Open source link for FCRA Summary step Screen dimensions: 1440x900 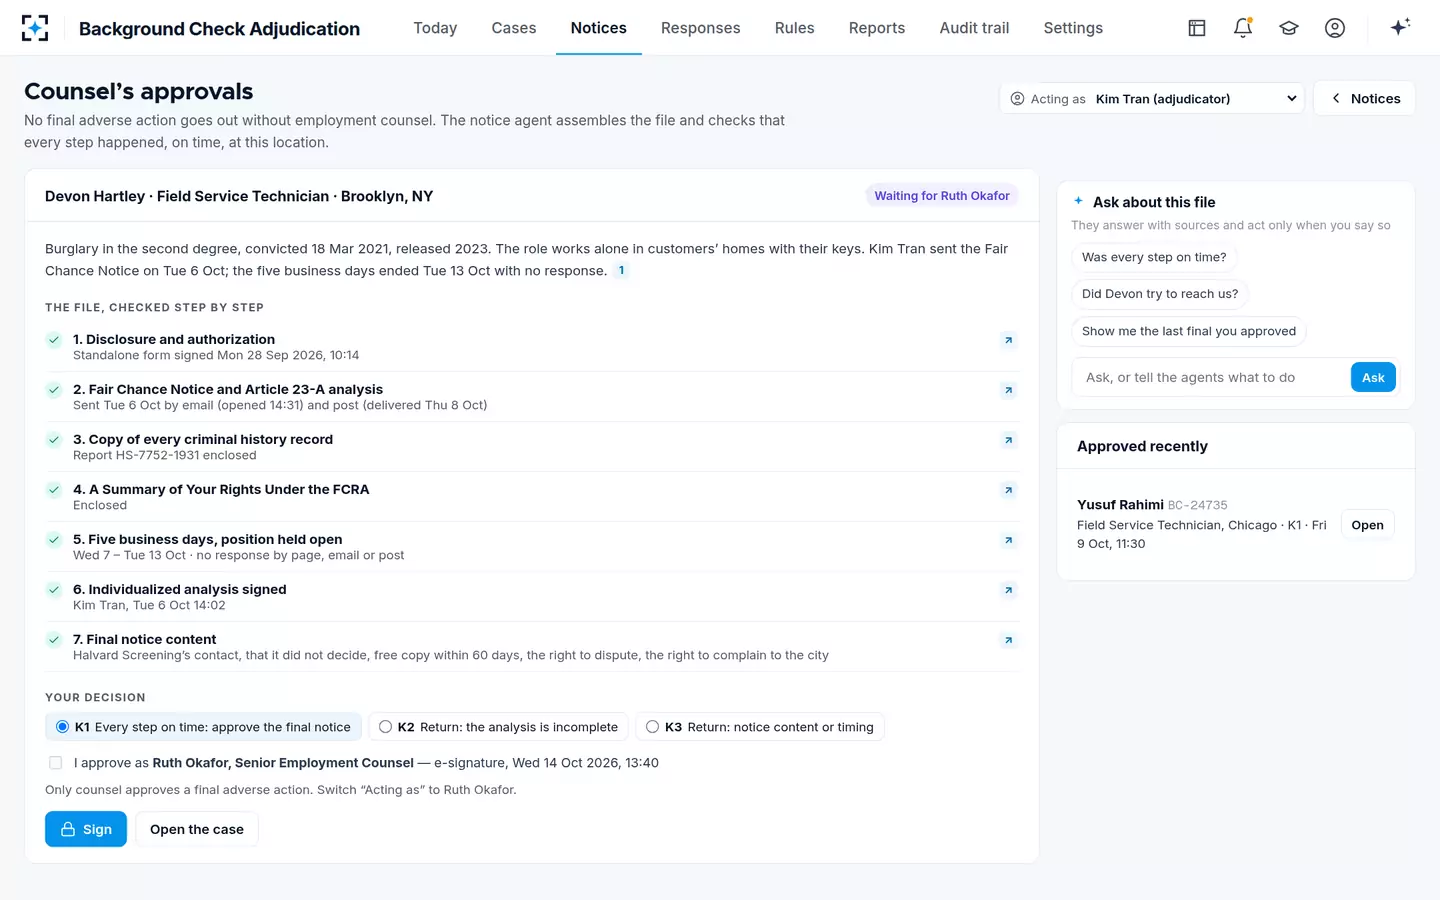(1008, 490)
